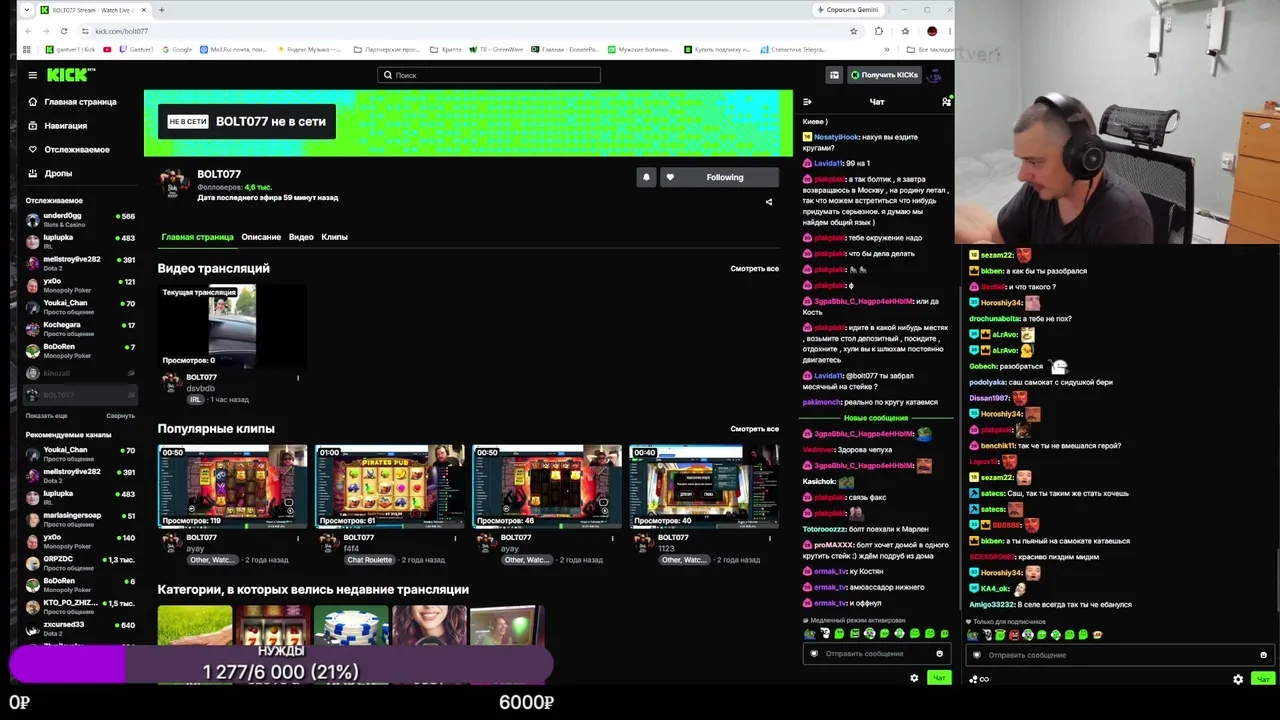1280x720 pixels.
Task: Open settings gear in right overlay chat
Action: [1238, 679]
